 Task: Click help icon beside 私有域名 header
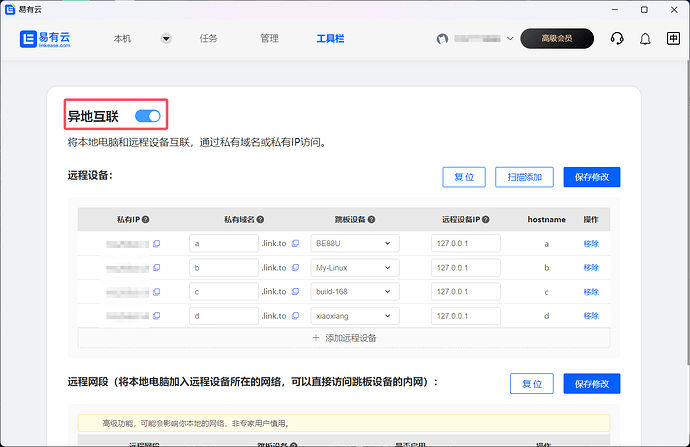[262, 219]
